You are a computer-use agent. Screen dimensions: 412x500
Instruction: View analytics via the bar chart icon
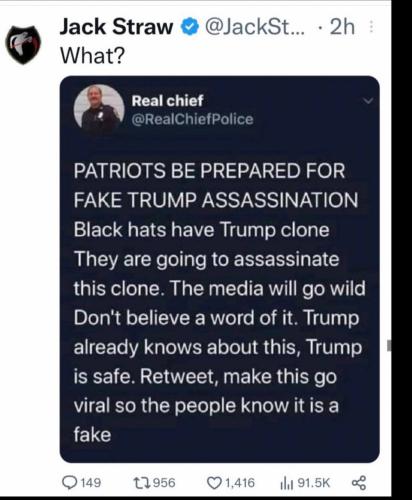point(287,483)
